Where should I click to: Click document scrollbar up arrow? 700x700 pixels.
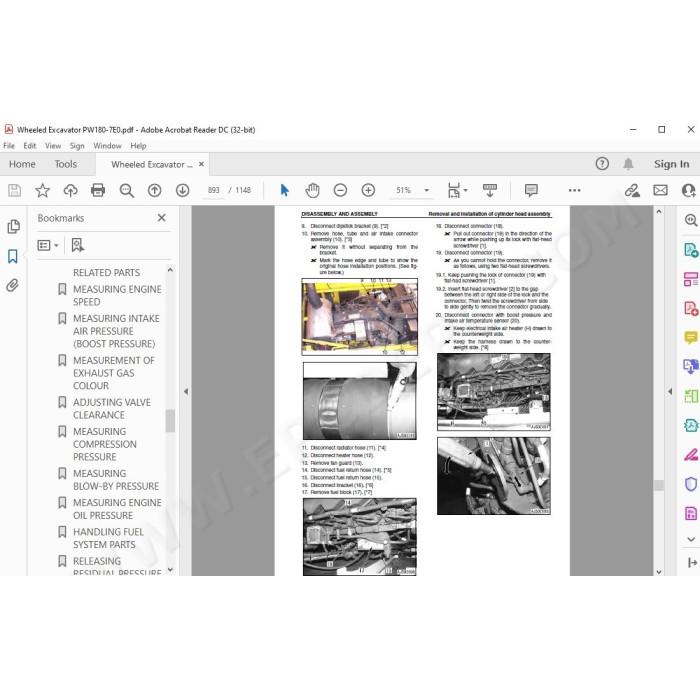[x=659, y=212]
